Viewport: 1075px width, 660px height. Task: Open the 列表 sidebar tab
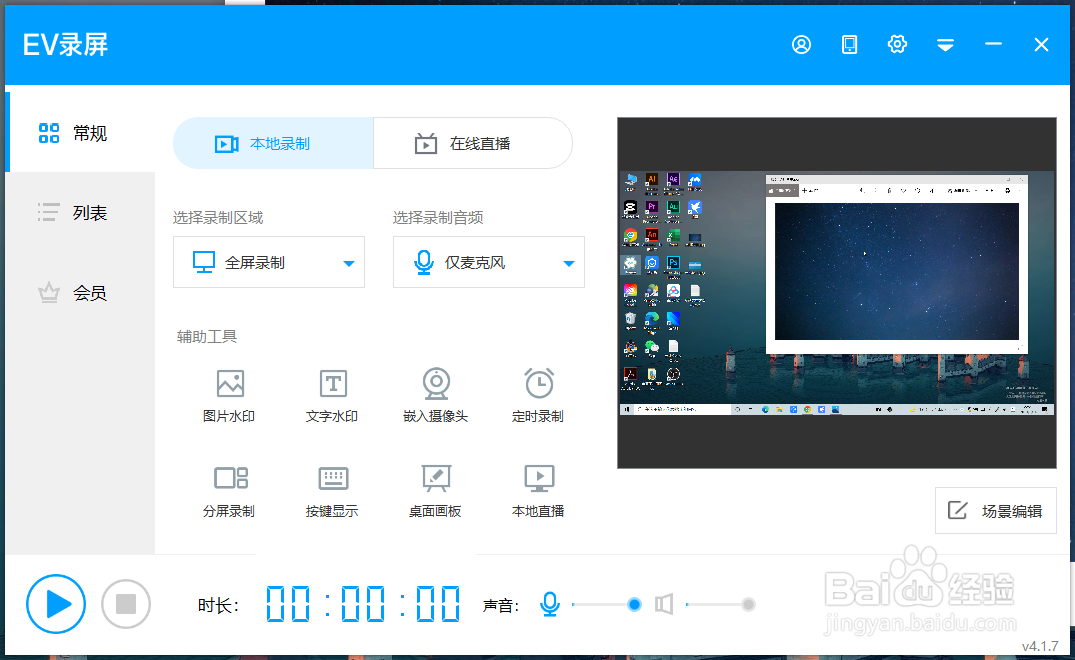click(80, 212)
